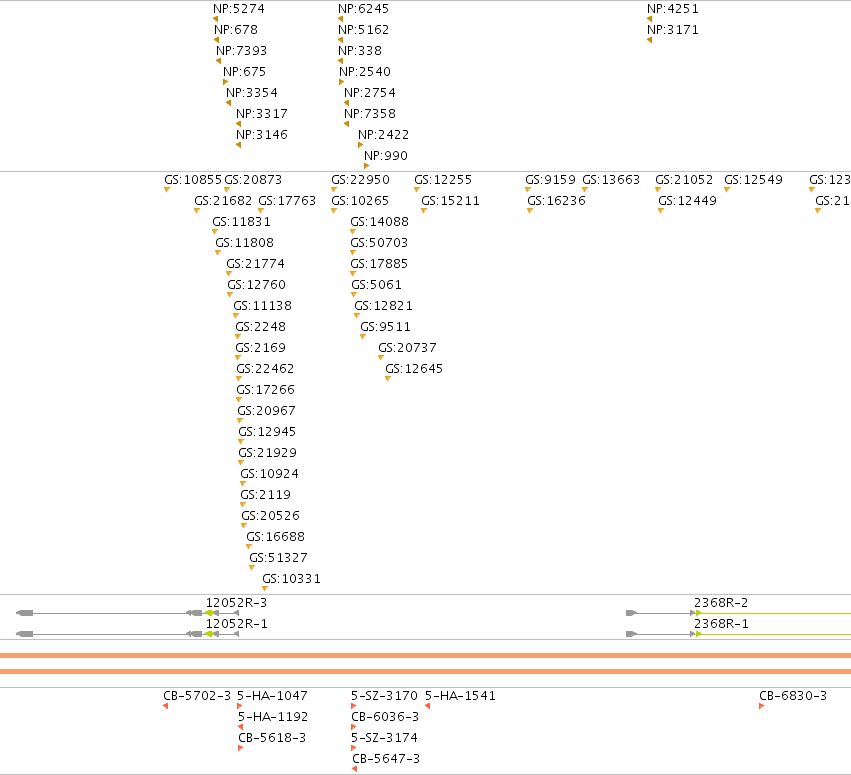Click the GS:12449 feature label
The width and height of the screenshot is (851, 775).
click(687, 201)
